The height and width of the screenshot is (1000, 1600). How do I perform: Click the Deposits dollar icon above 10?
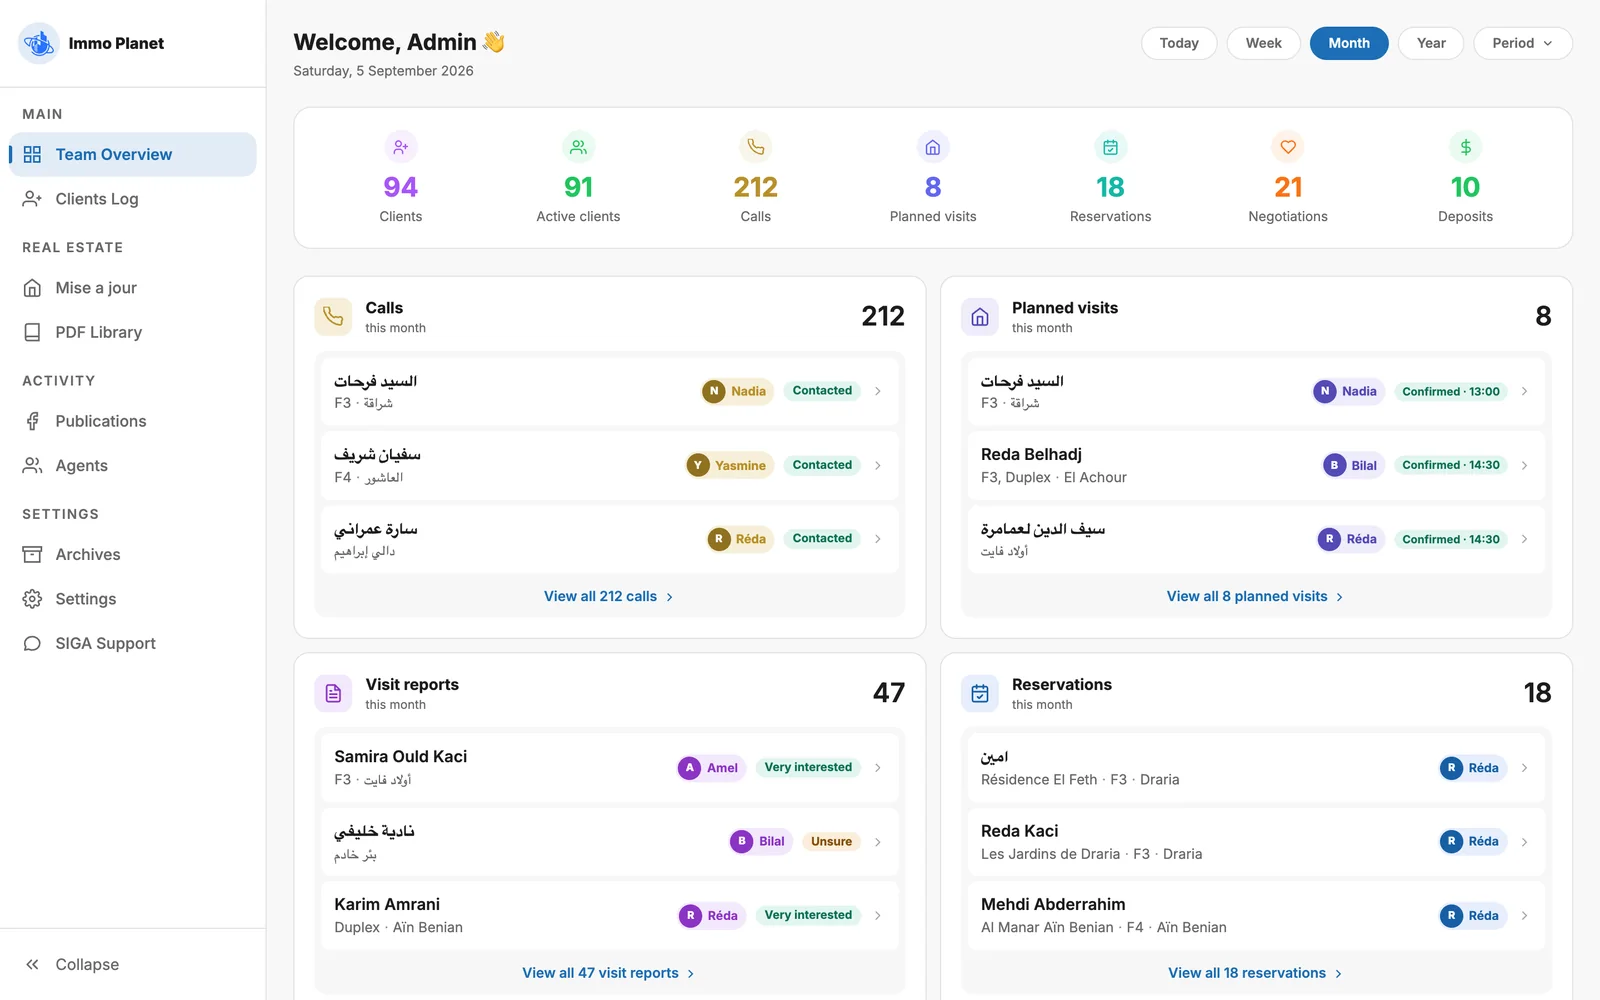pos(1465,147)
